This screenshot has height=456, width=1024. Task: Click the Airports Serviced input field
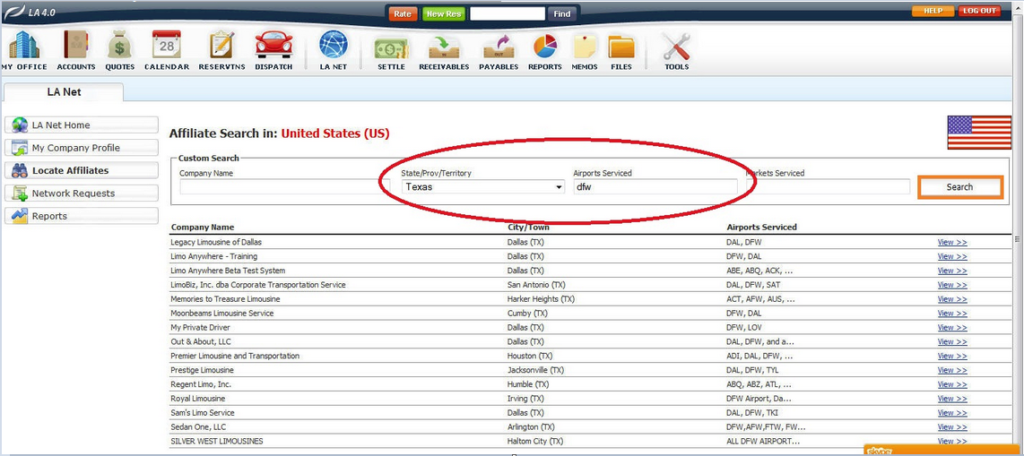pyautogui.click(x=655, y=187)
